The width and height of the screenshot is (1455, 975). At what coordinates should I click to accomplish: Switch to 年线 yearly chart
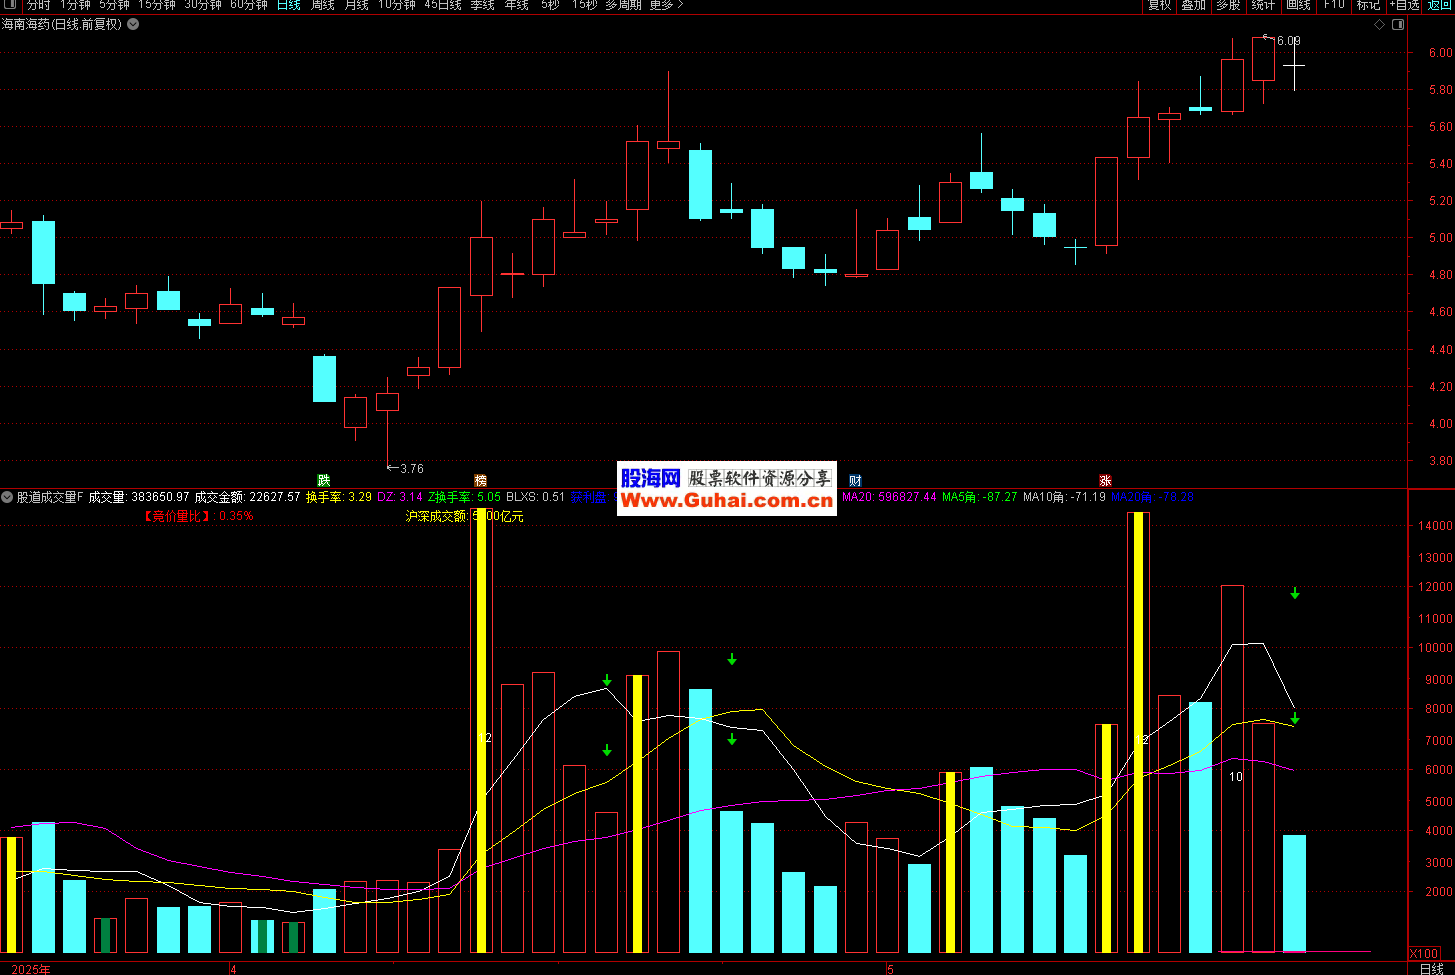click(x=516, y=5)
